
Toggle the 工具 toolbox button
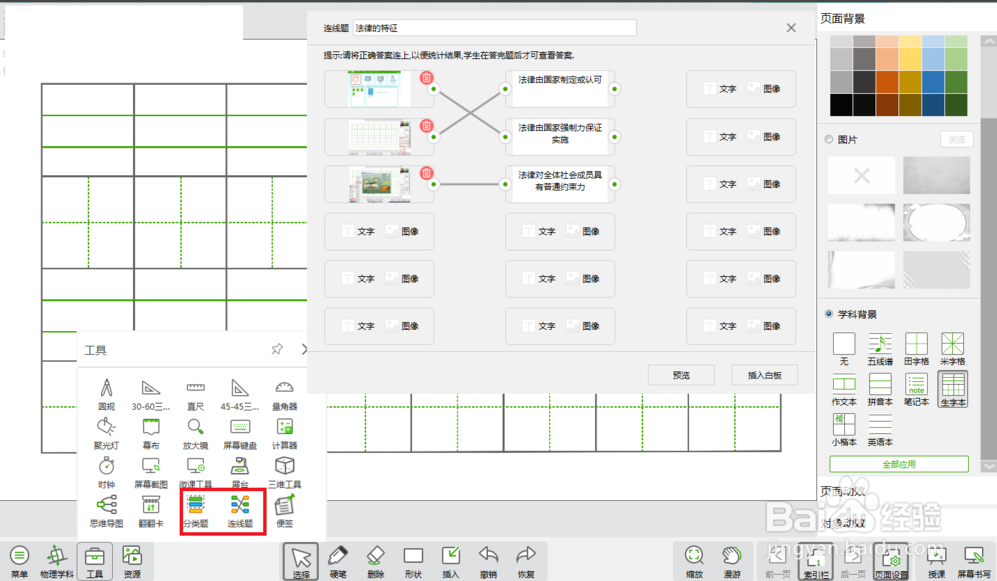pos(94,562)
